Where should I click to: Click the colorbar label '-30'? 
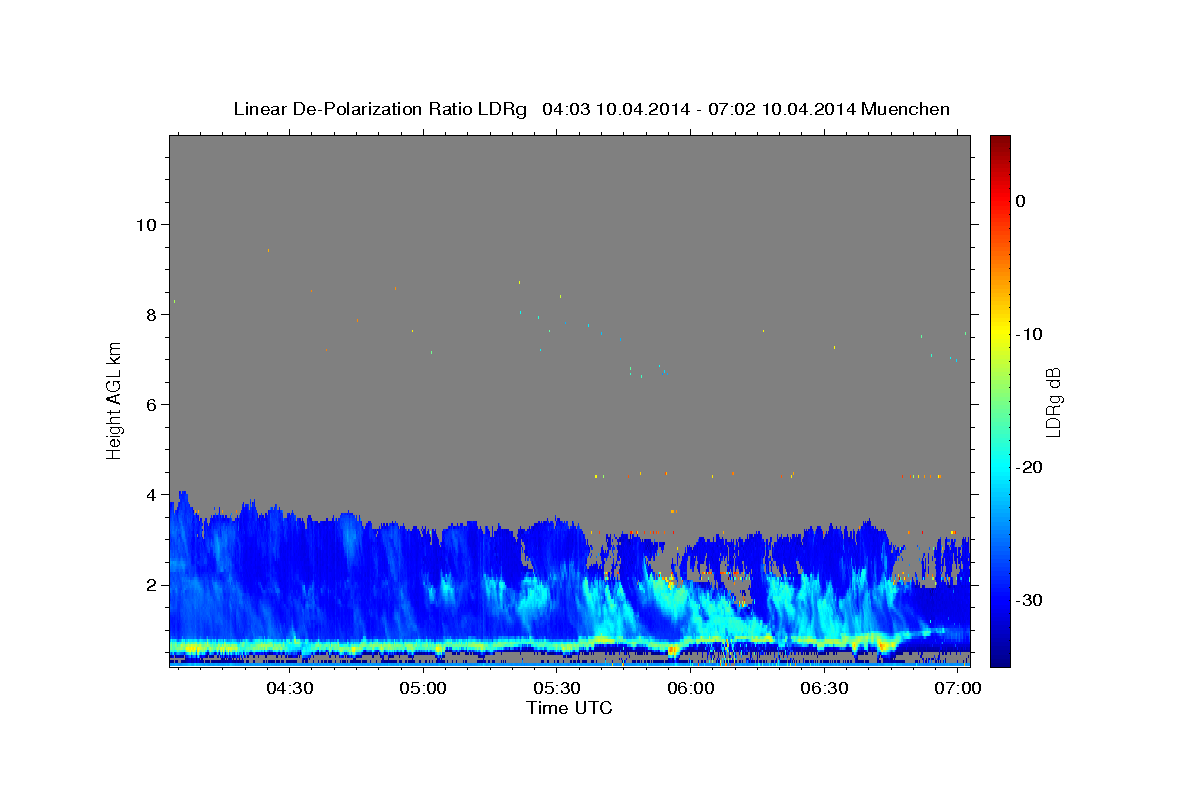pos(1030,600)
